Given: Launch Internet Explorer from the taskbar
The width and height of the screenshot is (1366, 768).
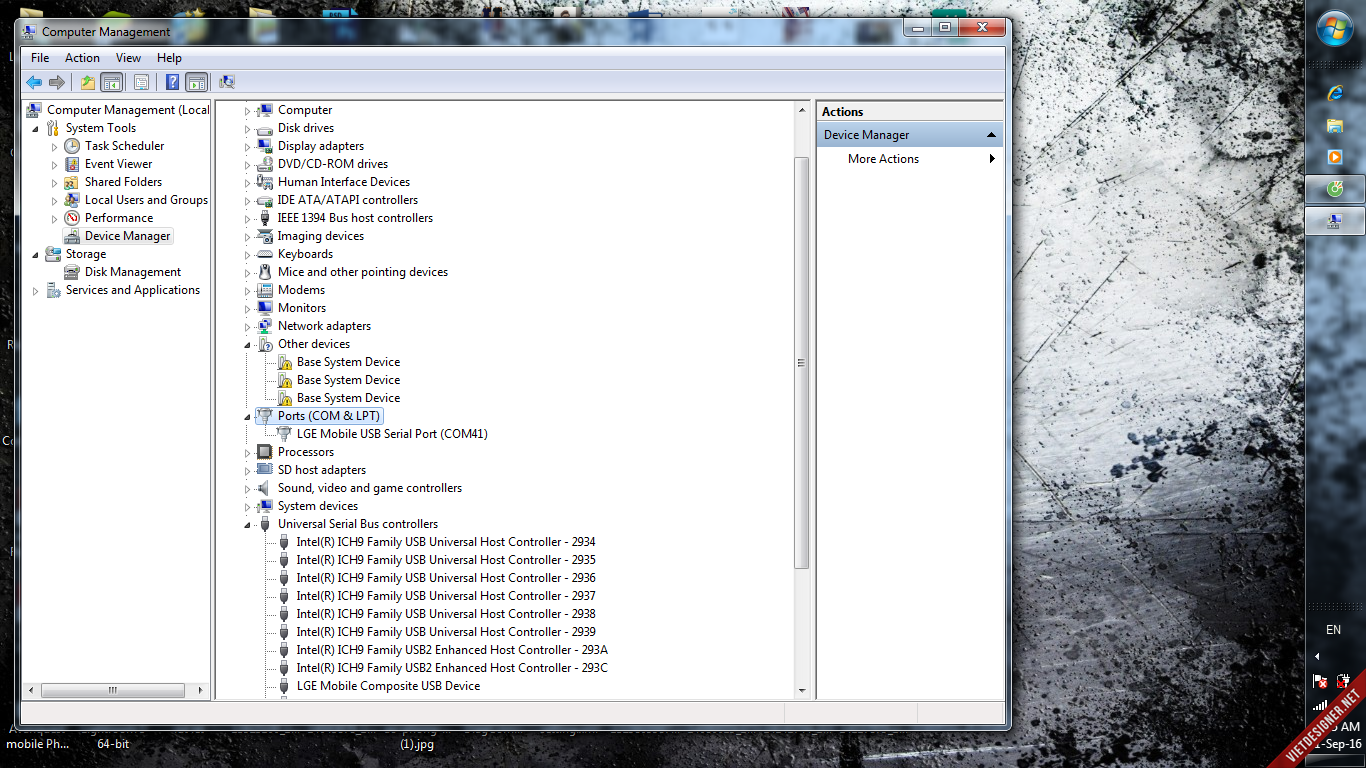Looking at the screenshot, I should 1335,93.
